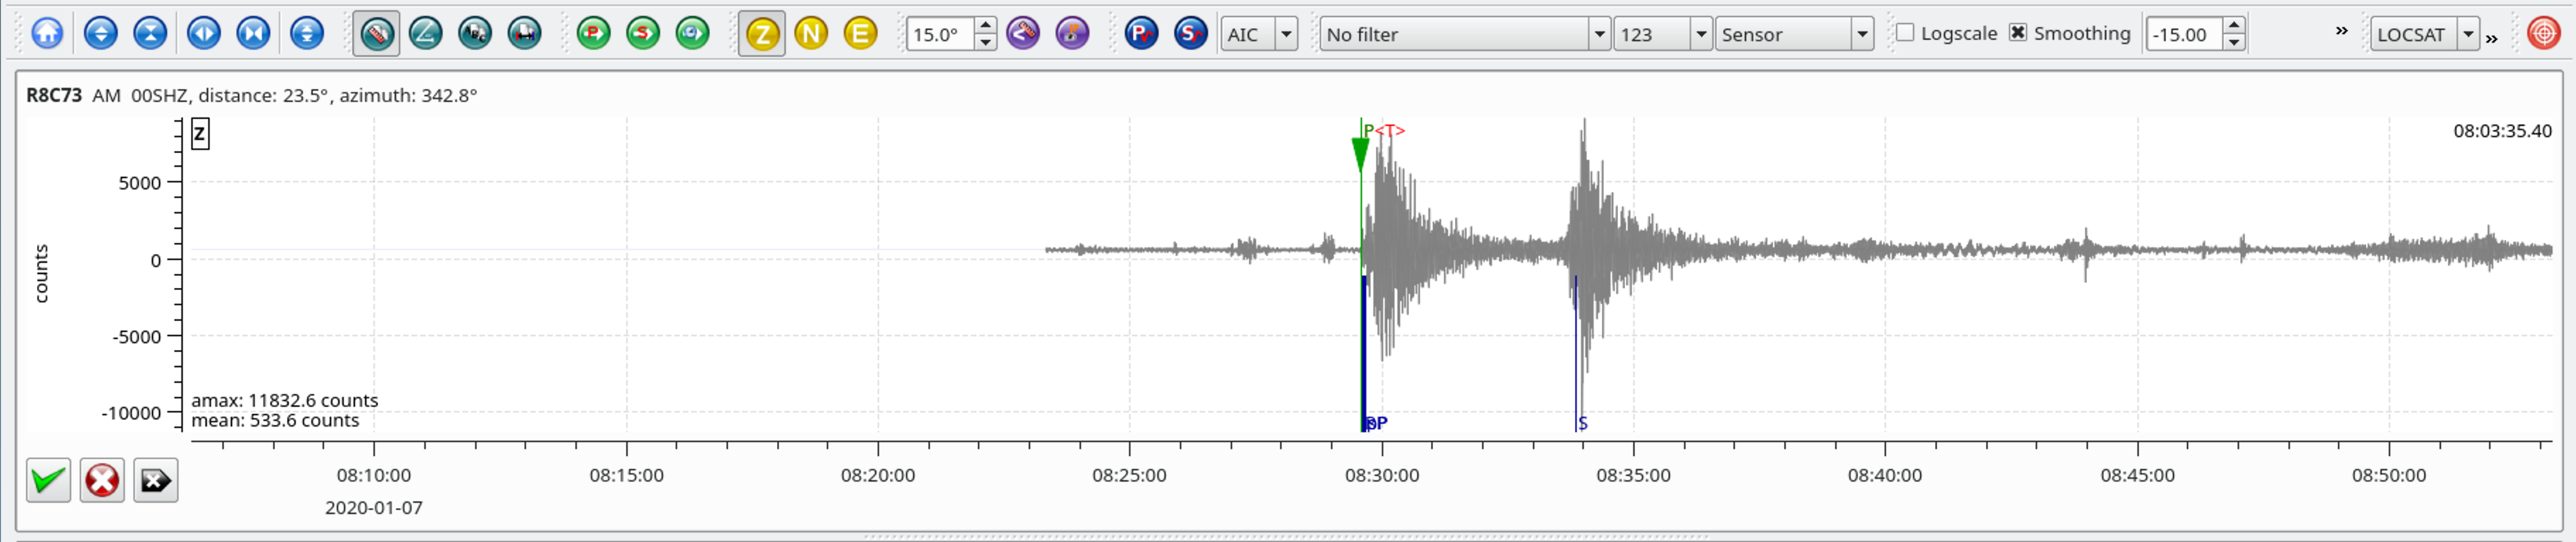Screen dimensions: 2576x542
Task: Increase the -15.00 spinner value
Action: pos(2233,26)
